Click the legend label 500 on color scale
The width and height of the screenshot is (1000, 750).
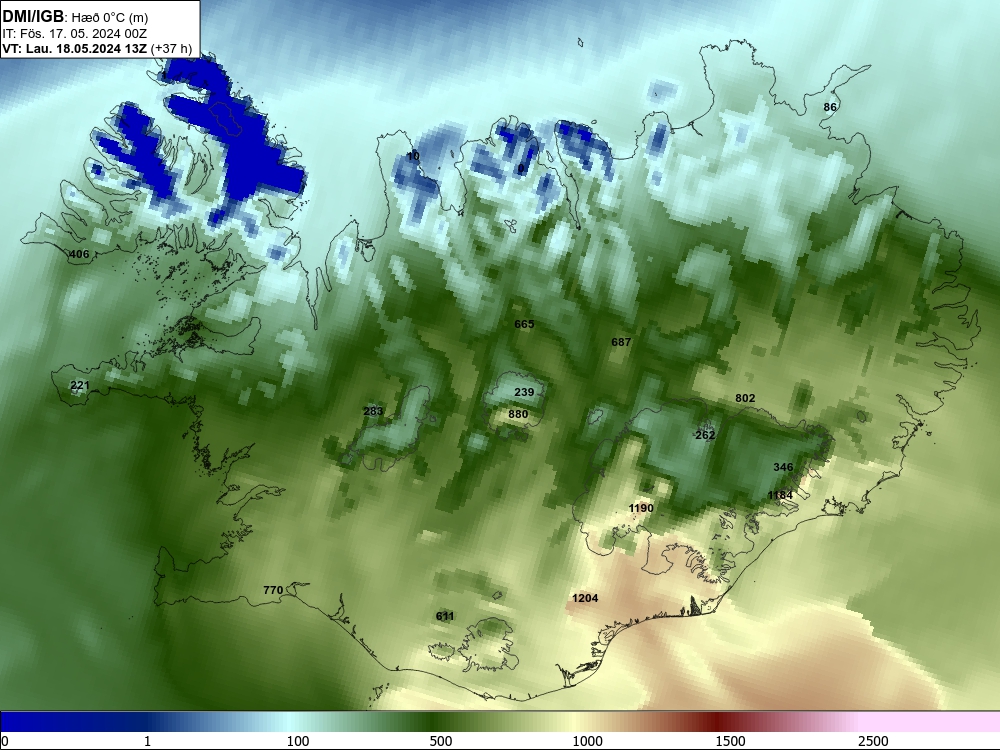(441, 741)
